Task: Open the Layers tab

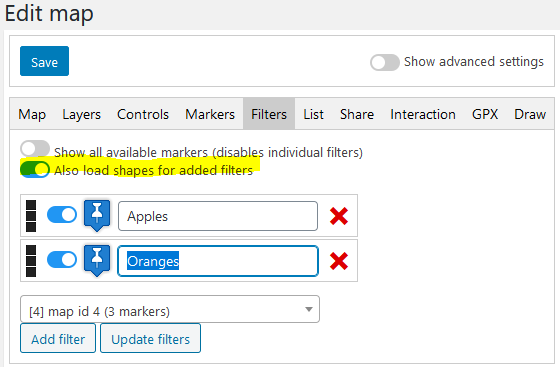Action: pyautogui.click(x=81, y=114)
